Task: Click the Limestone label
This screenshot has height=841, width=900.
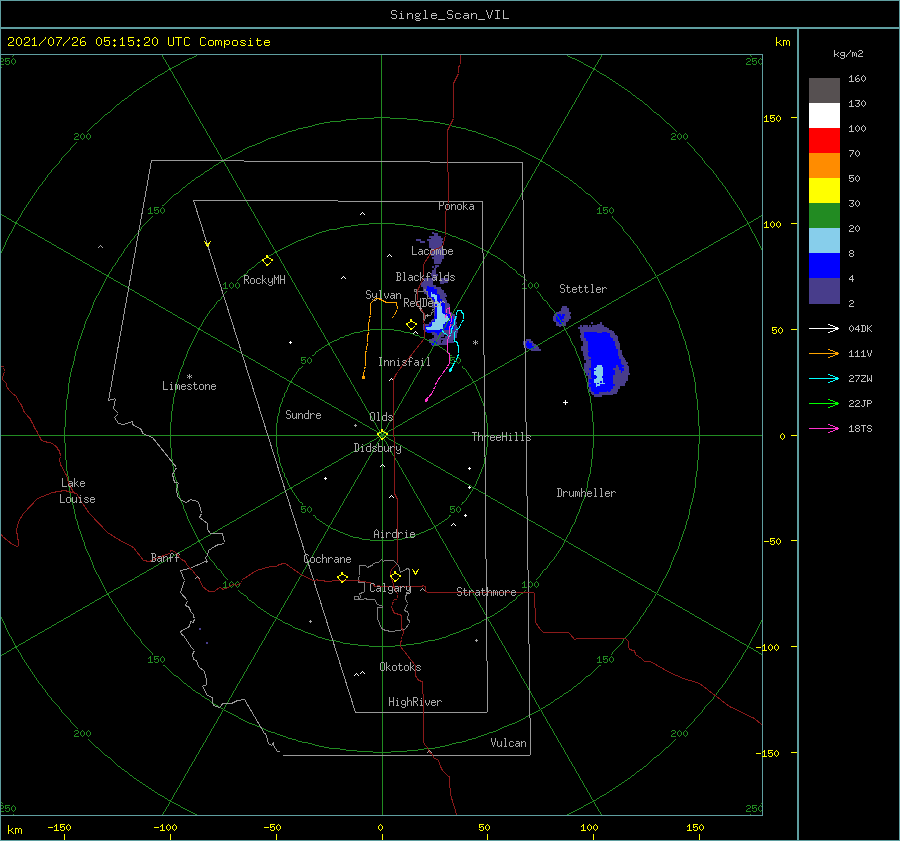Action: (189, 386)
